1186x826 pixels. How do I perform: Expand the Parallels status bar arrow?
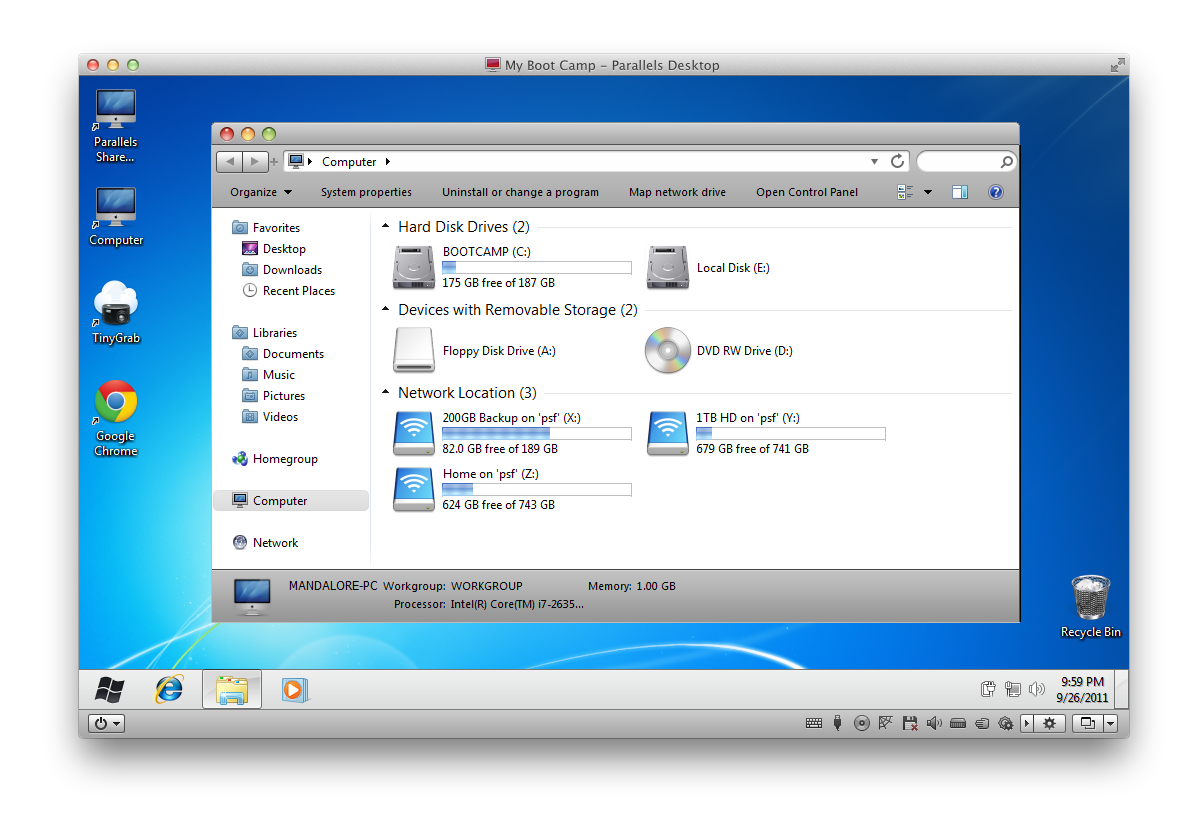tap(1026, 723)
